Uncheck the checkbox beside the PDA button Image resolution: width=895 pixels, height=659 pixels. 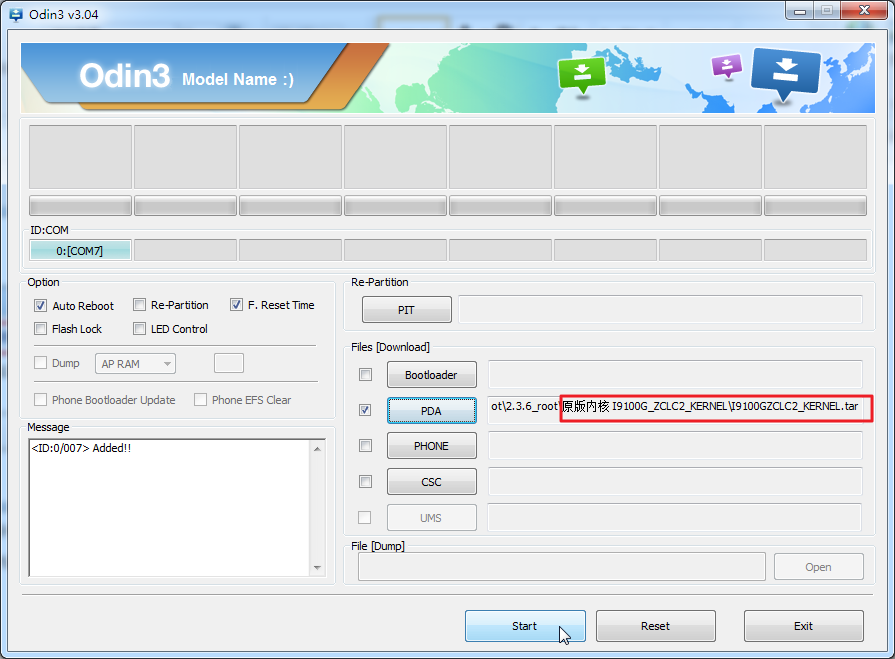pos(365,410)
